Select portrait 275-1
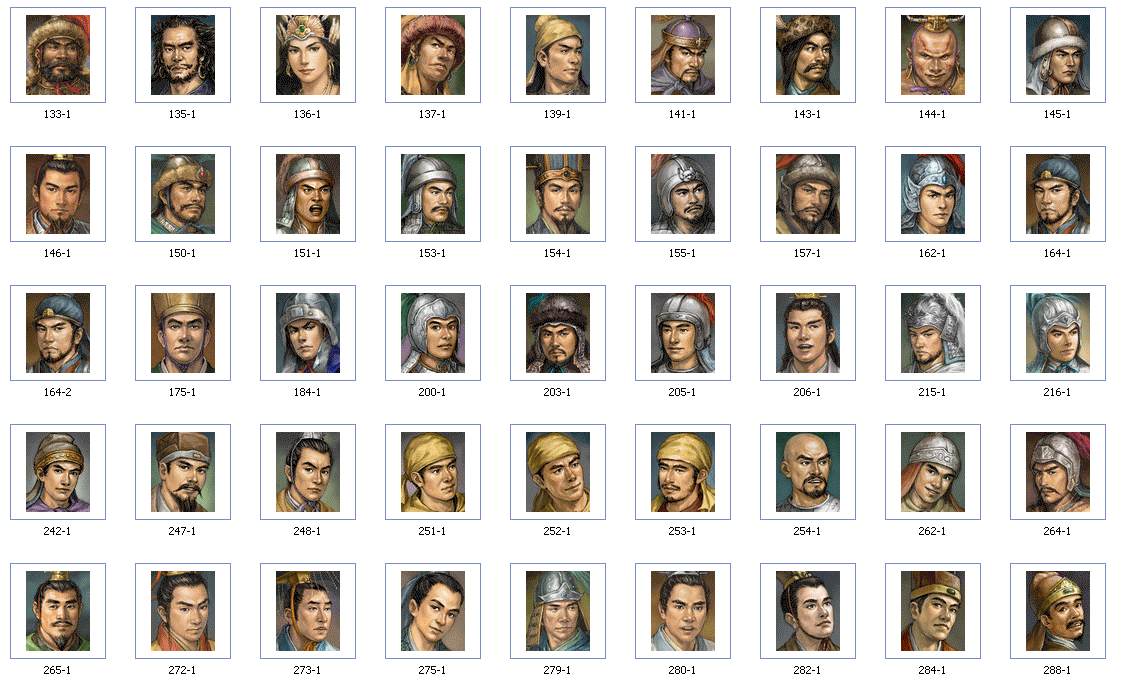Screen dimensions: 1128x685 (x=432, y=611)
